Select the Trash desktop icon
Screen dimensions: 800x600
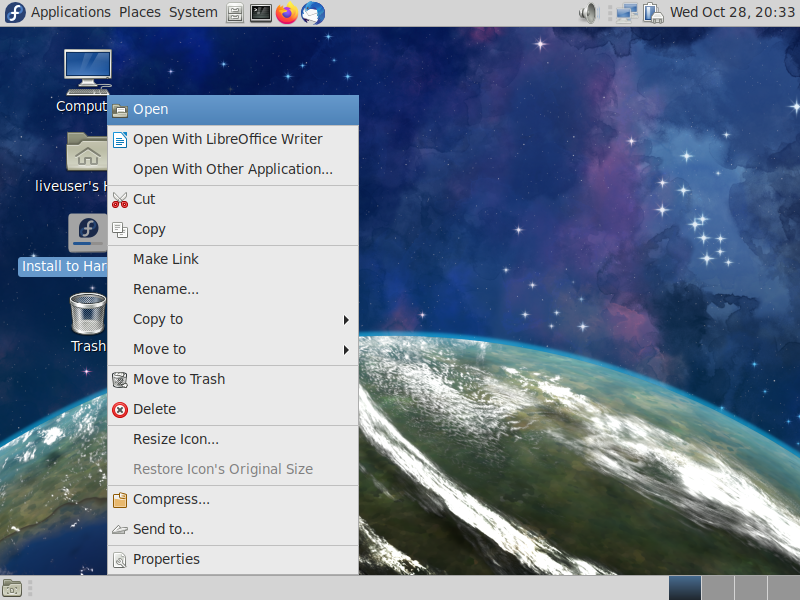(88, 314)
